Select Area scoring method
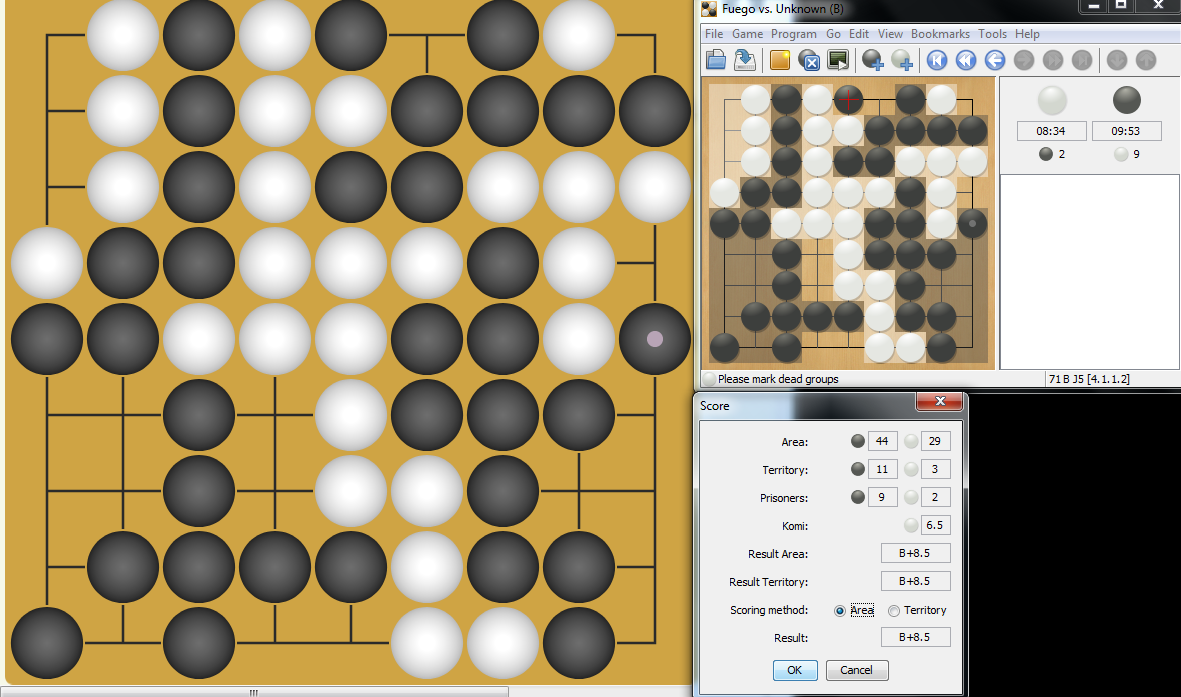The height and width of the screenshot is (697, 1181). tap(854, 610)
